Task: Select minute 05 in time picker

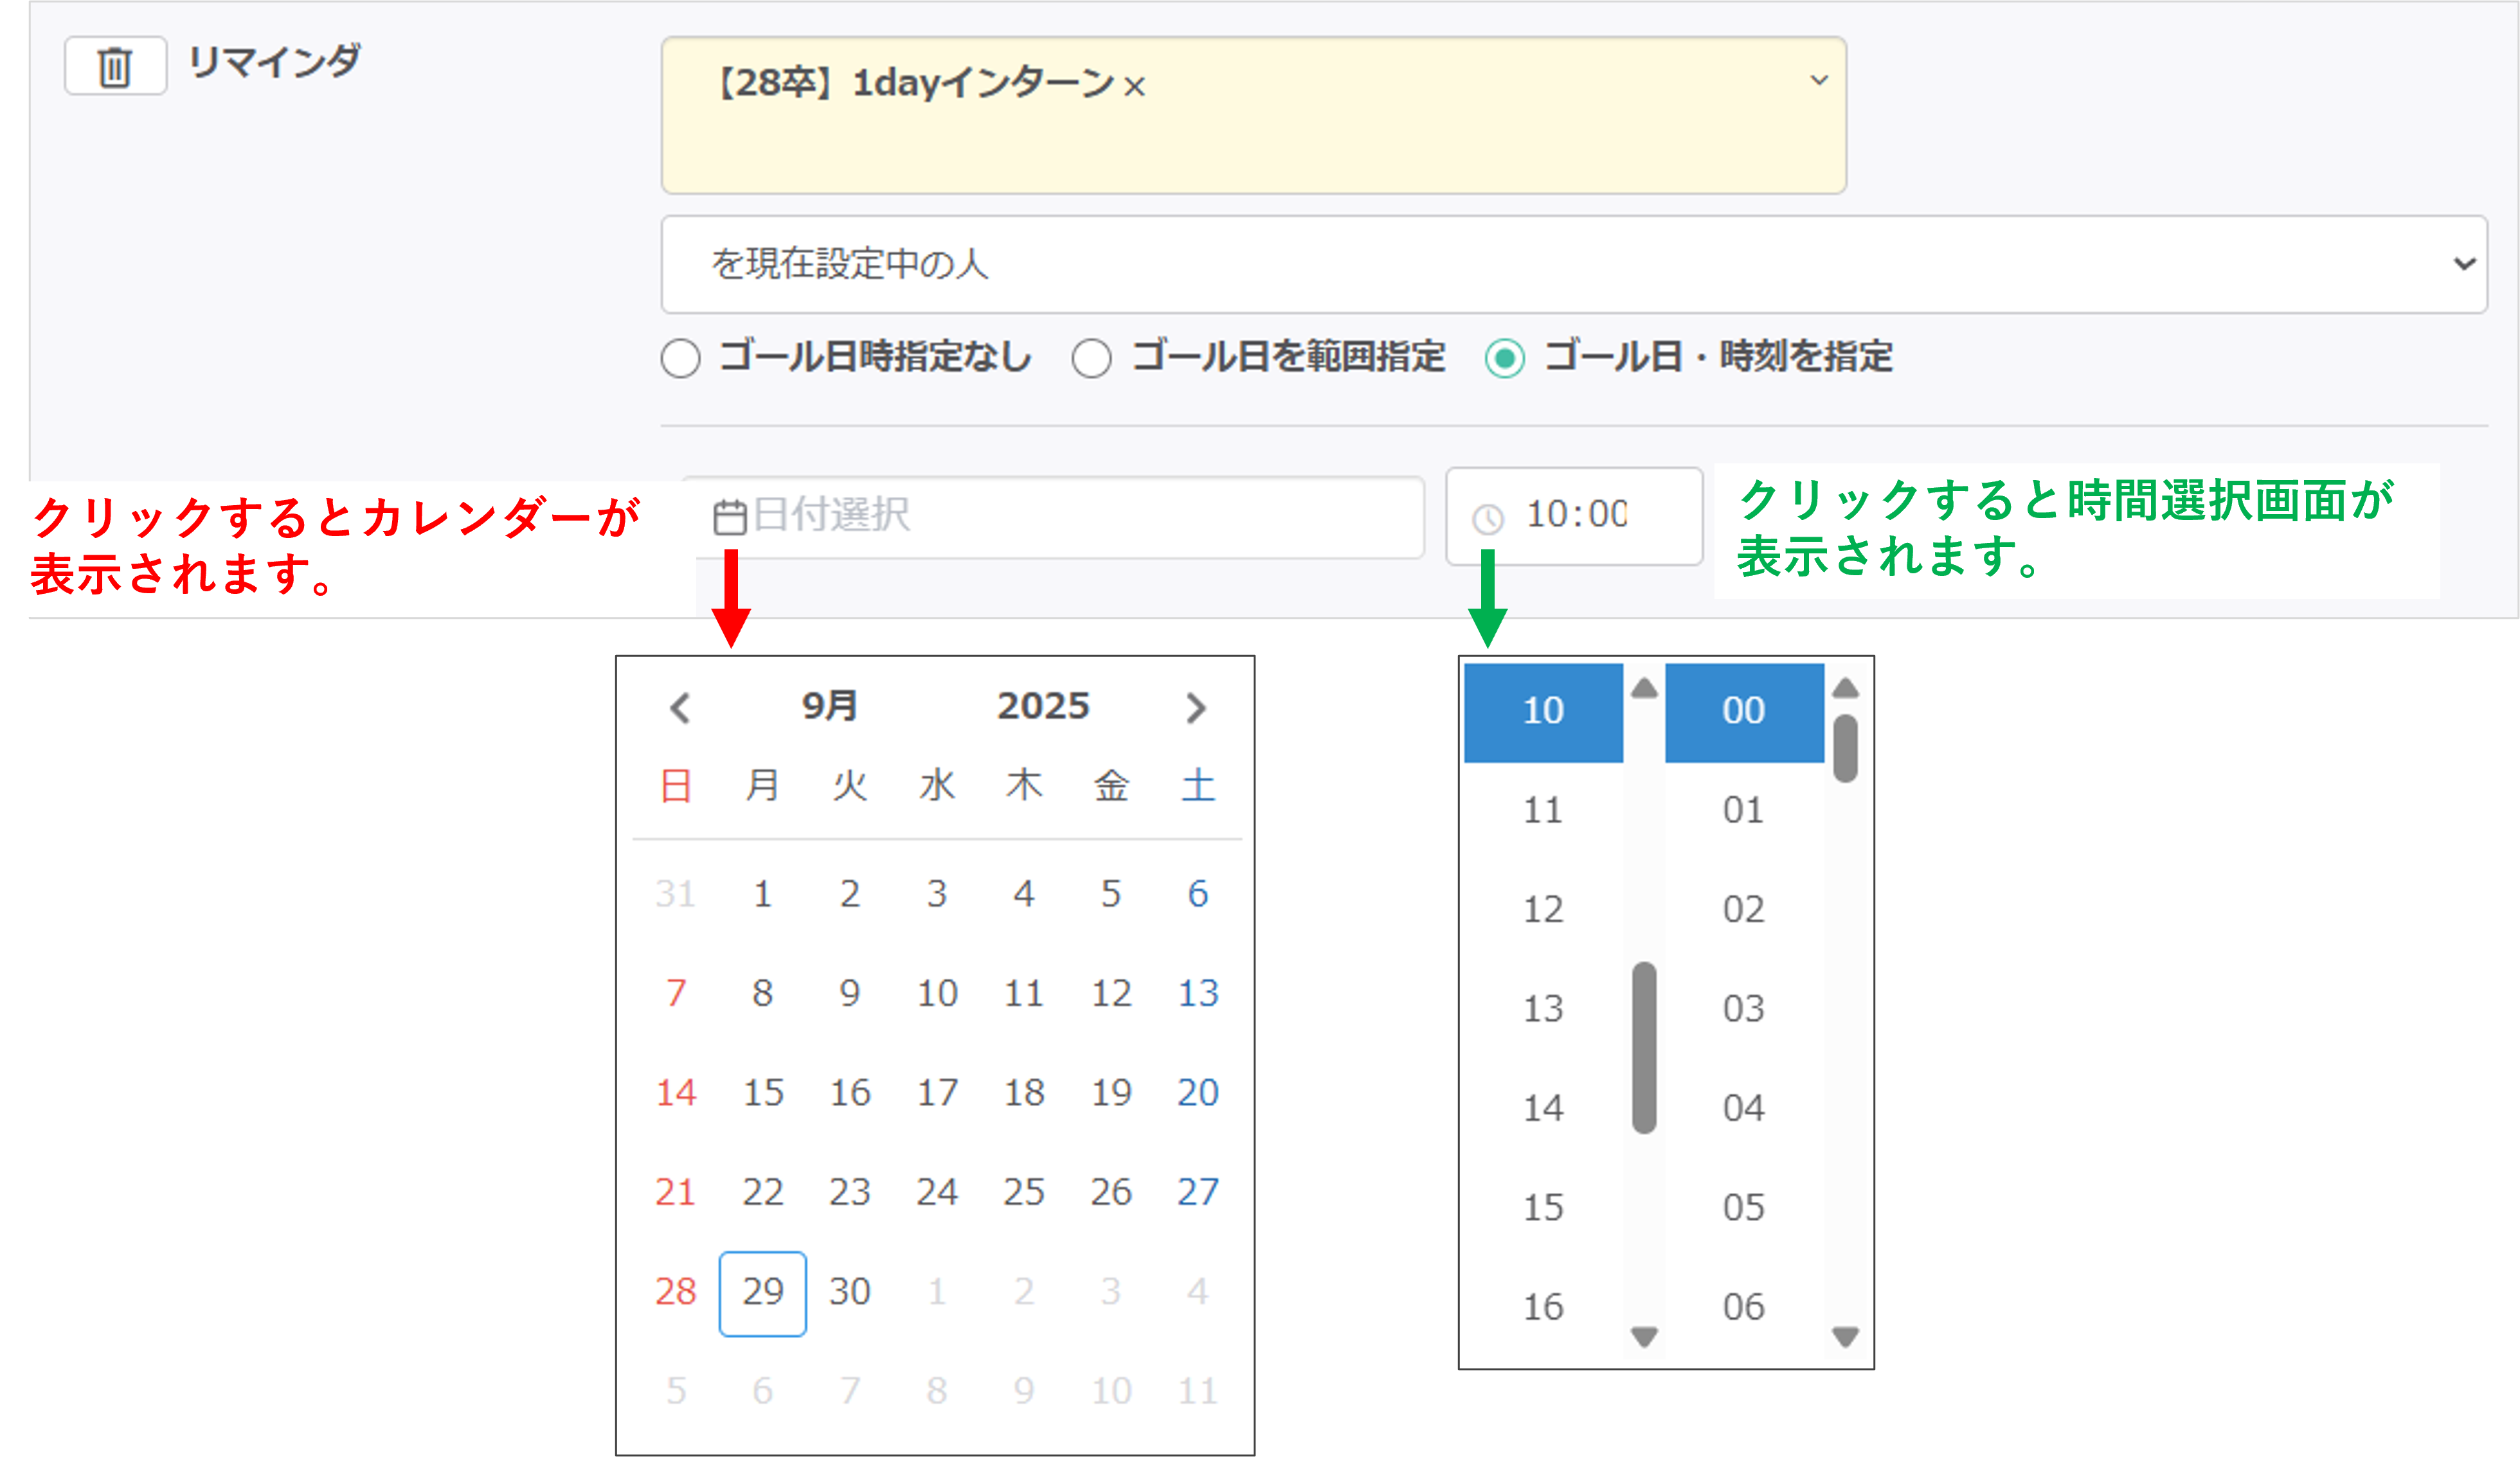Action: tap(1743, 1207)
